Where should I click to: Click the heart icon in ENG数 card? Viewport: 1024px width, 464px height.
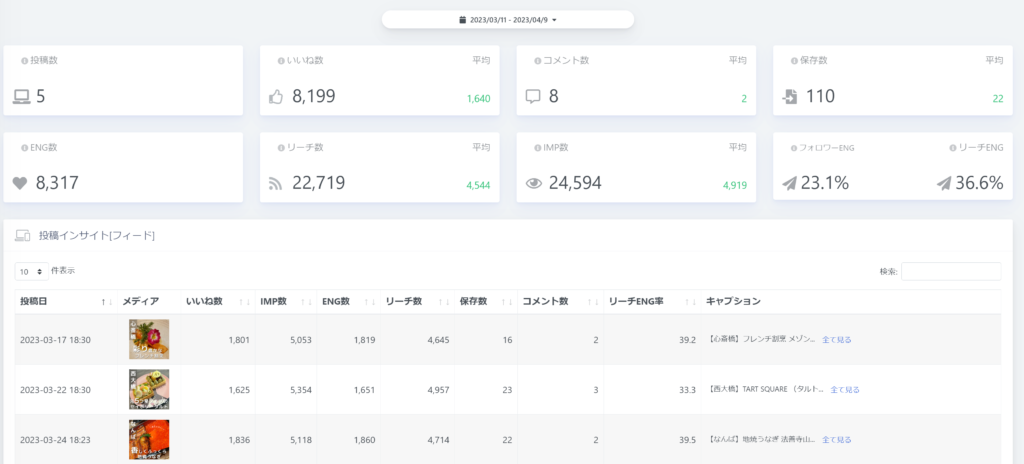point(21,183)
